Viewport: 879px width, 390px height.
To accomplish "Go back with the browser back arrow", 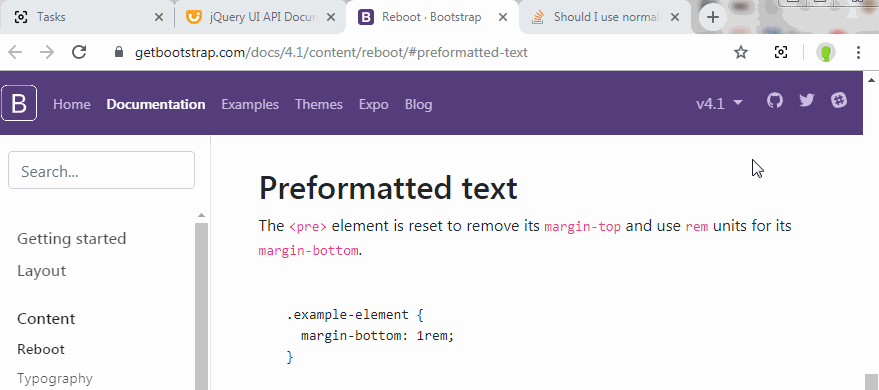I will pyautogui.click(x=15, y=53).
